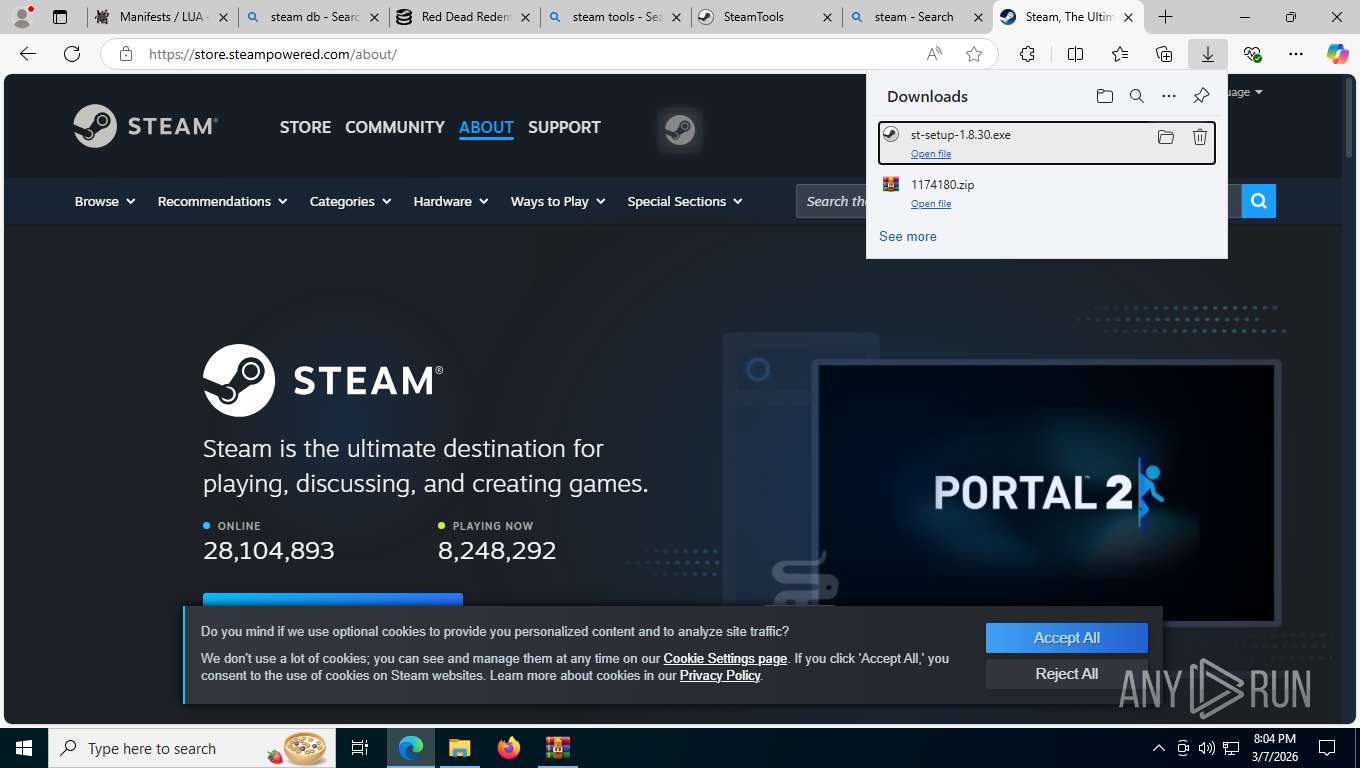Click the browser address bar URL

[273, 54]
